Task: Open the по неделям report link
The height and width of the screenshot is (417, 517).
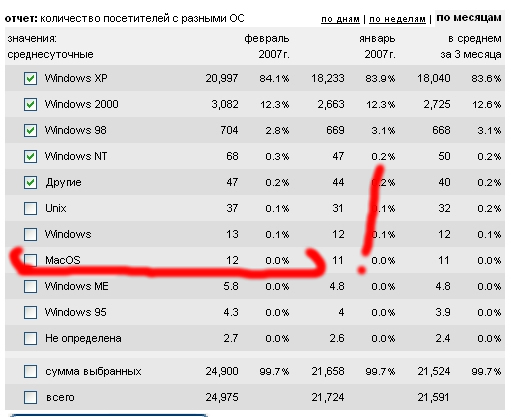Action: [x=397, y=19]
